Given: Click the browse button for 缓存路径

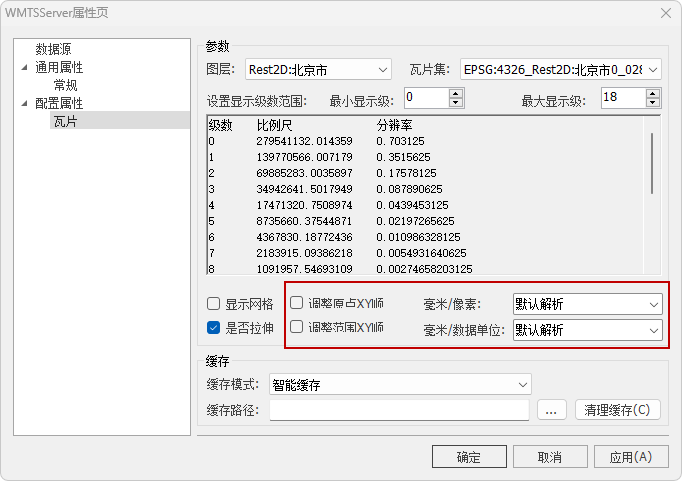Looking at the screenshot, I should point(552,410).
